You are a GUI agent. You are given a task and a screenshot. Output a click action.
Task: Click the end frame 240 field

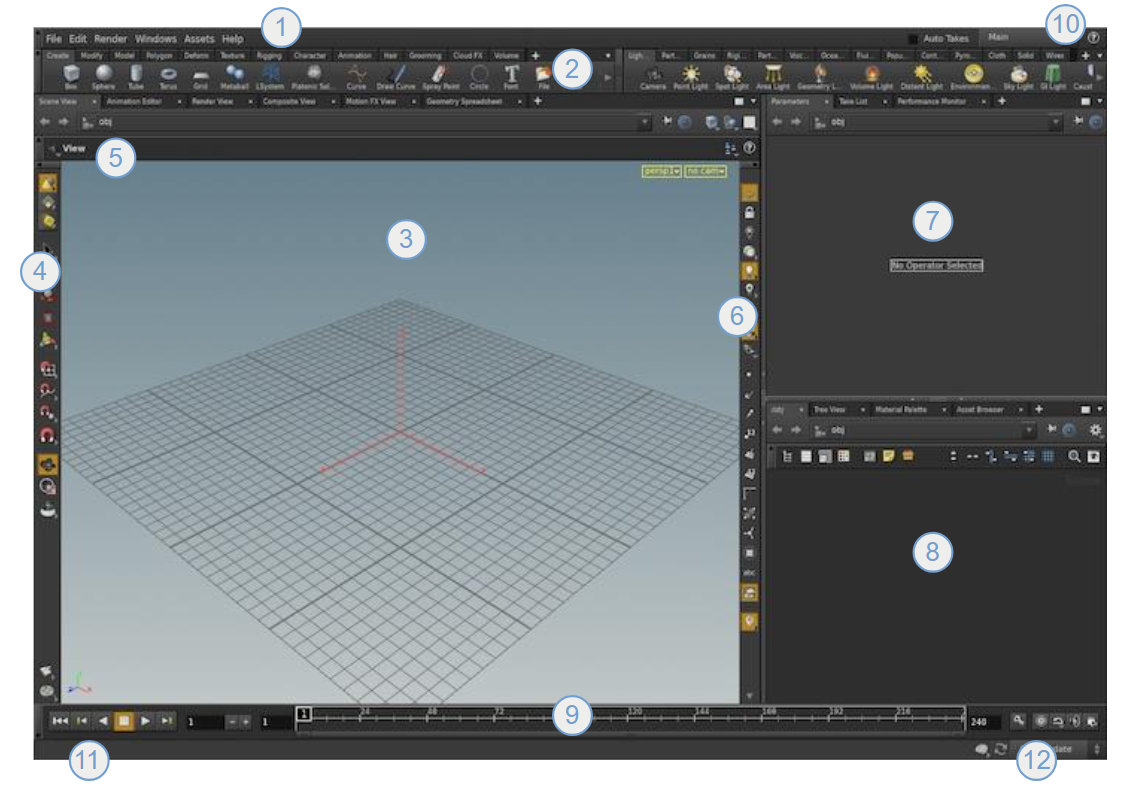pyautogui.click(x=984, y=722)
